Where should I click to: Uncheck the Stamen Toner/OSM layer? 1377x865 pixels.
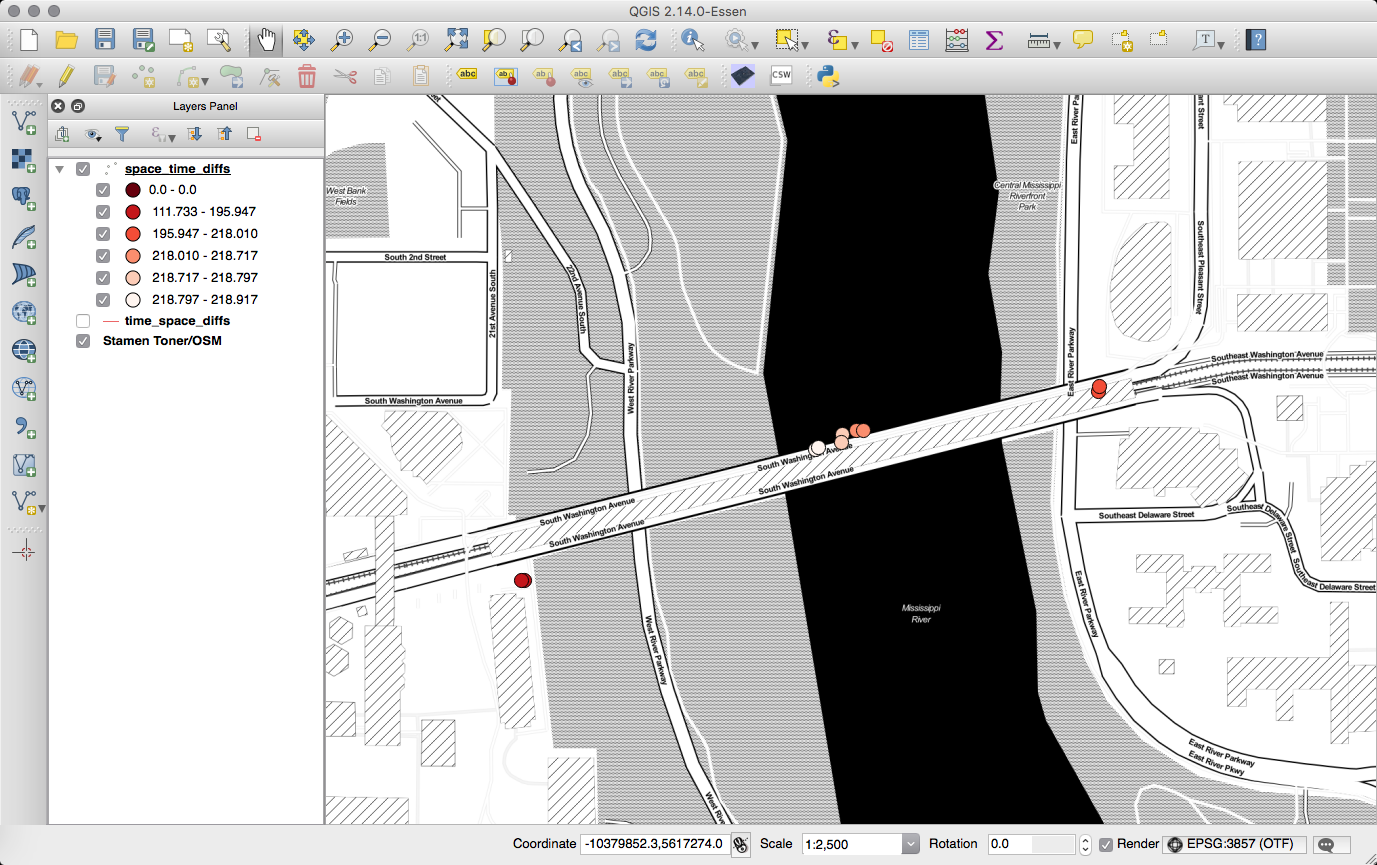click(83, 341)
